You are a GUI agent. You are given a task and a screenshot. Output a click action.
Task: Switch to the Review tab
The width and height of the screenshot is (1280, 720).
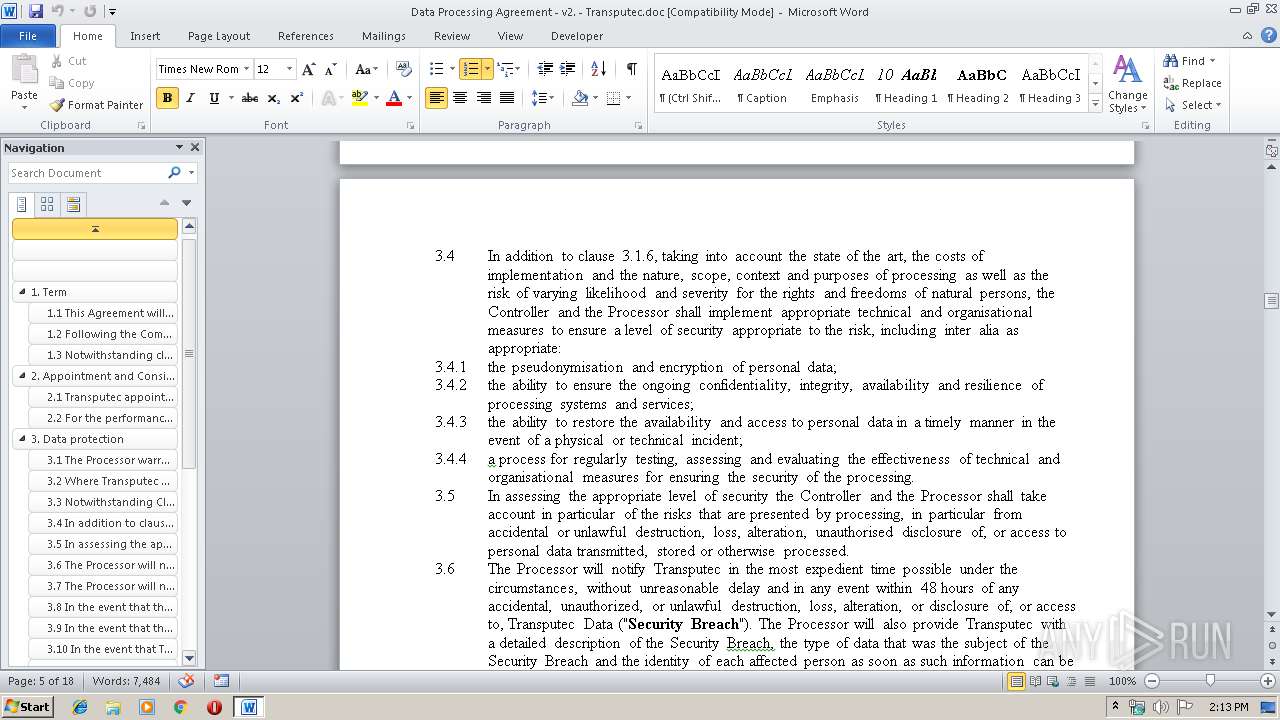[x=452, y=36]
